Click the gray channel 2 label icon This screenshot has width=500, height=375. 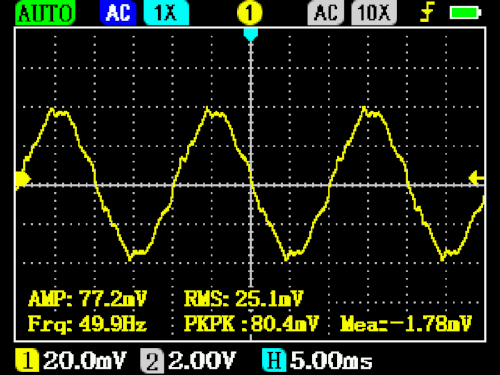pos(152,361)
